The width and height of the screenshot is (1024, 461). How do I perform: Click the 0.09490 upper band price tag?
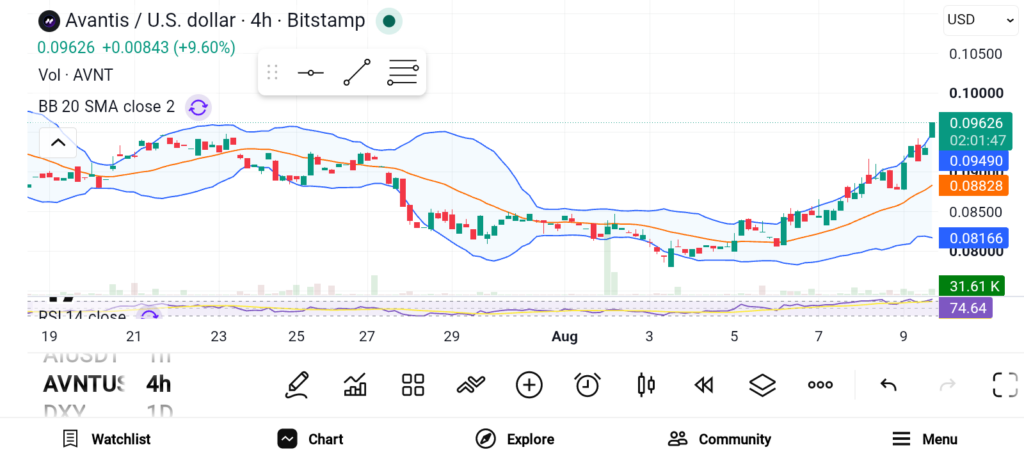[973, 161]
